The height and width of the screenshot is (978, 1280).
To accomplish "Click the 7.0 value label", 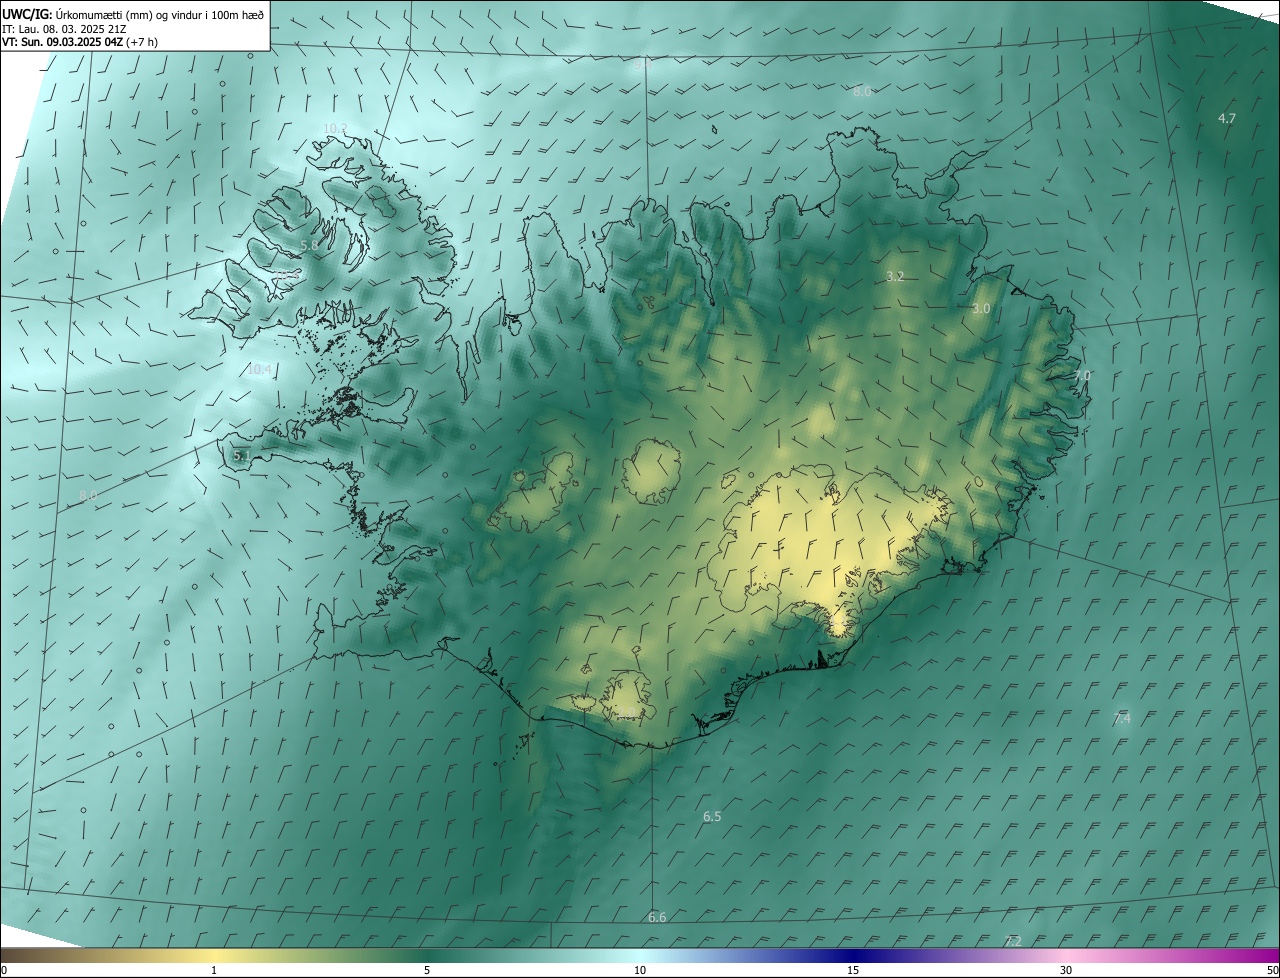I will pos(1082,375).
